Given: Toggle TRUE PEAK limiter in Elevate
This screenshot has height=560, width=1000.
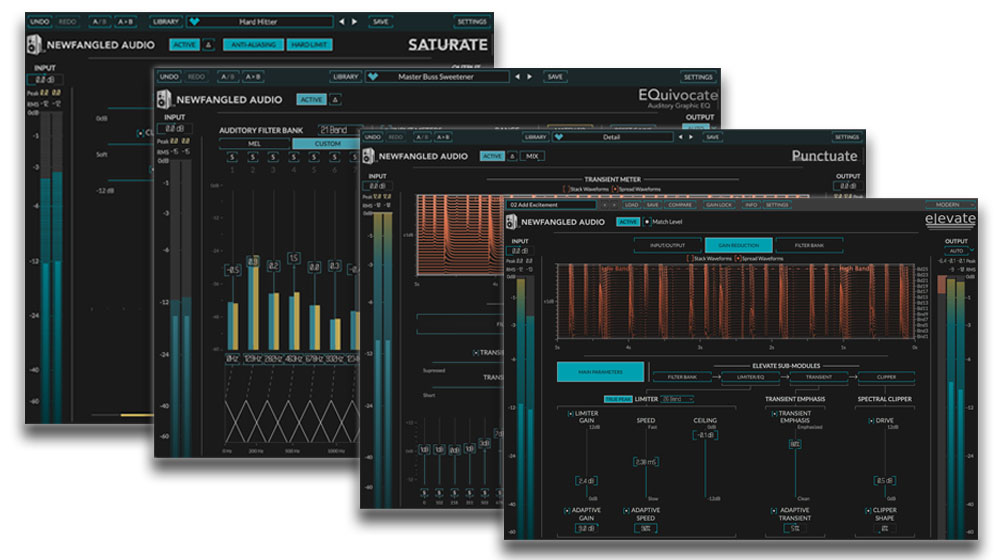Looking at the screenshot, I should (618, 399).
